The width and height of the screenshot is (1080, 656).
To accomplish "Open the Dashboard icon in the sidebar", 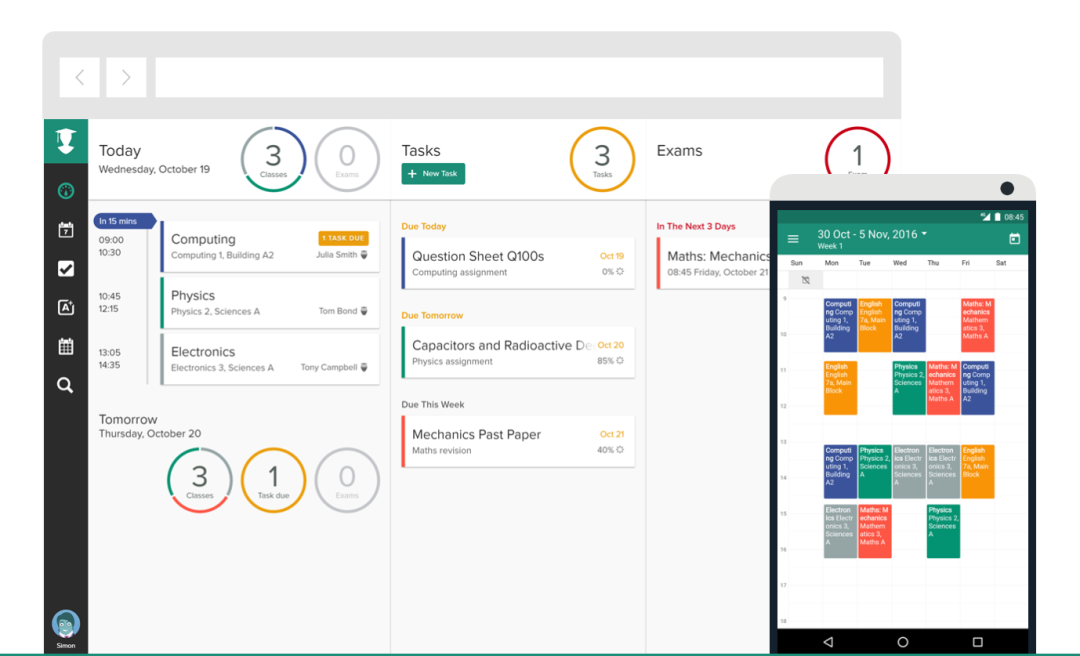I will coord(66,191).
